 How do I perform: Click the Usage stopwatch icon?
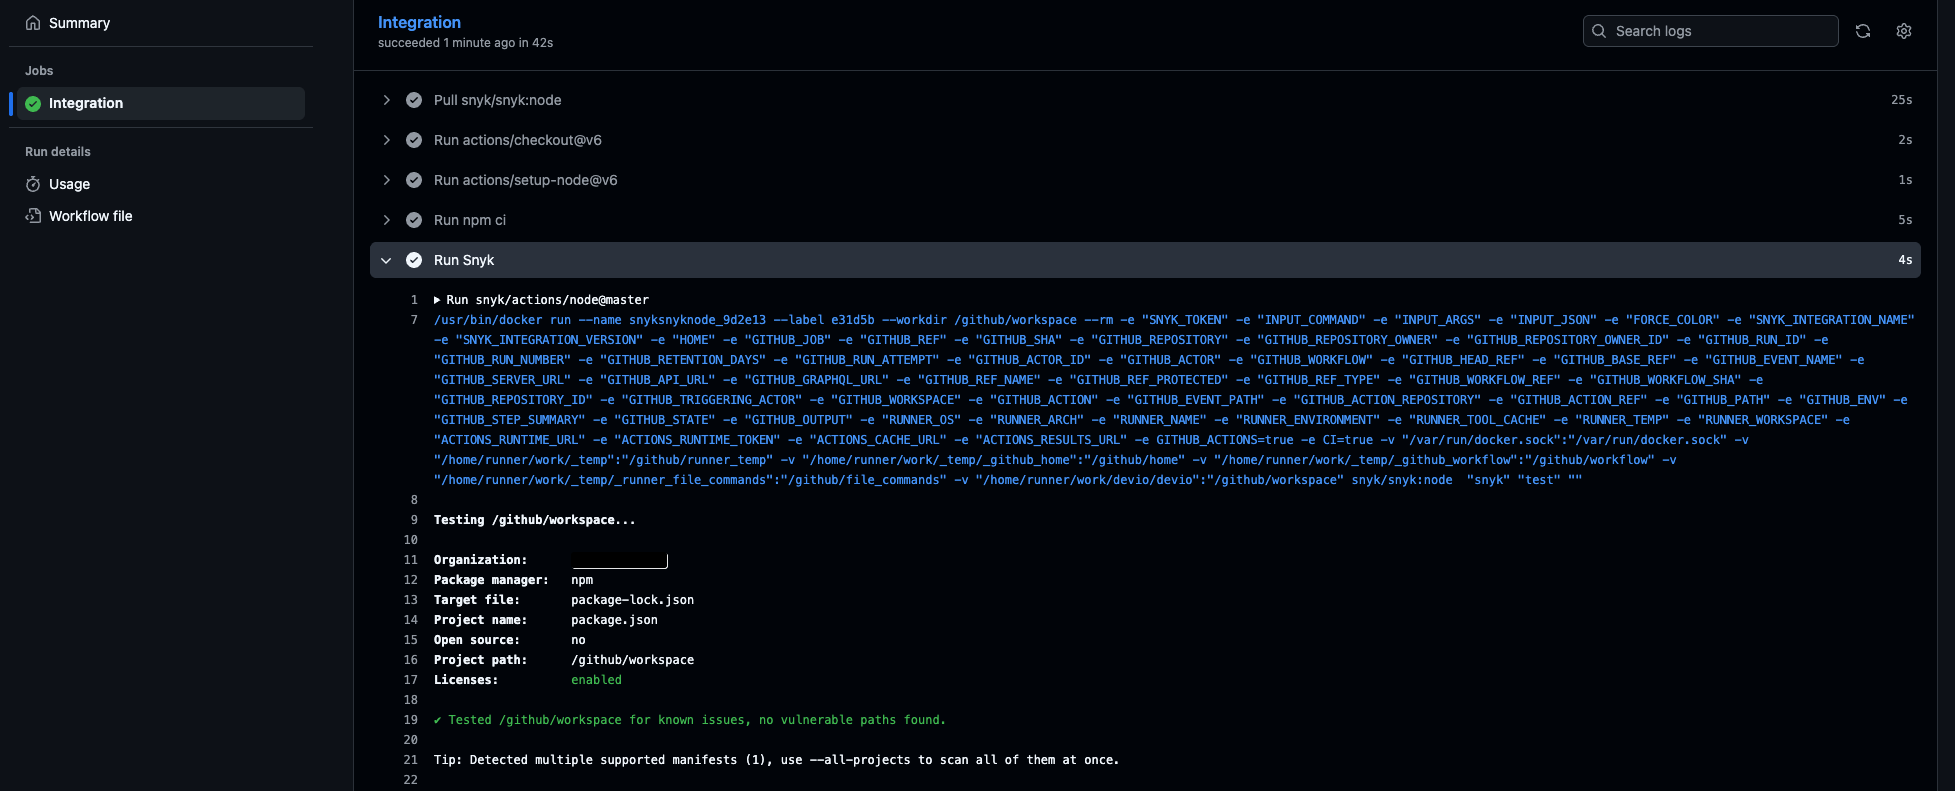33,184
